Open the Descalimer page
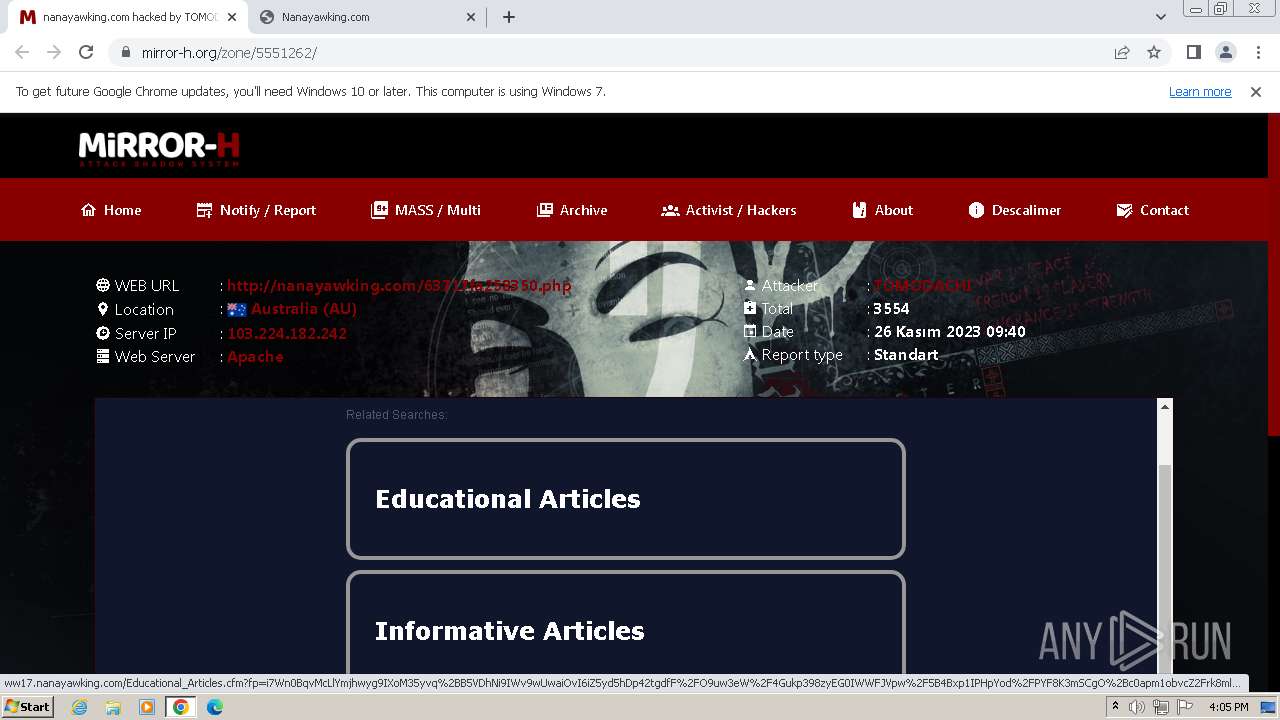1280x720 pixels. [x=1015, y=210]
